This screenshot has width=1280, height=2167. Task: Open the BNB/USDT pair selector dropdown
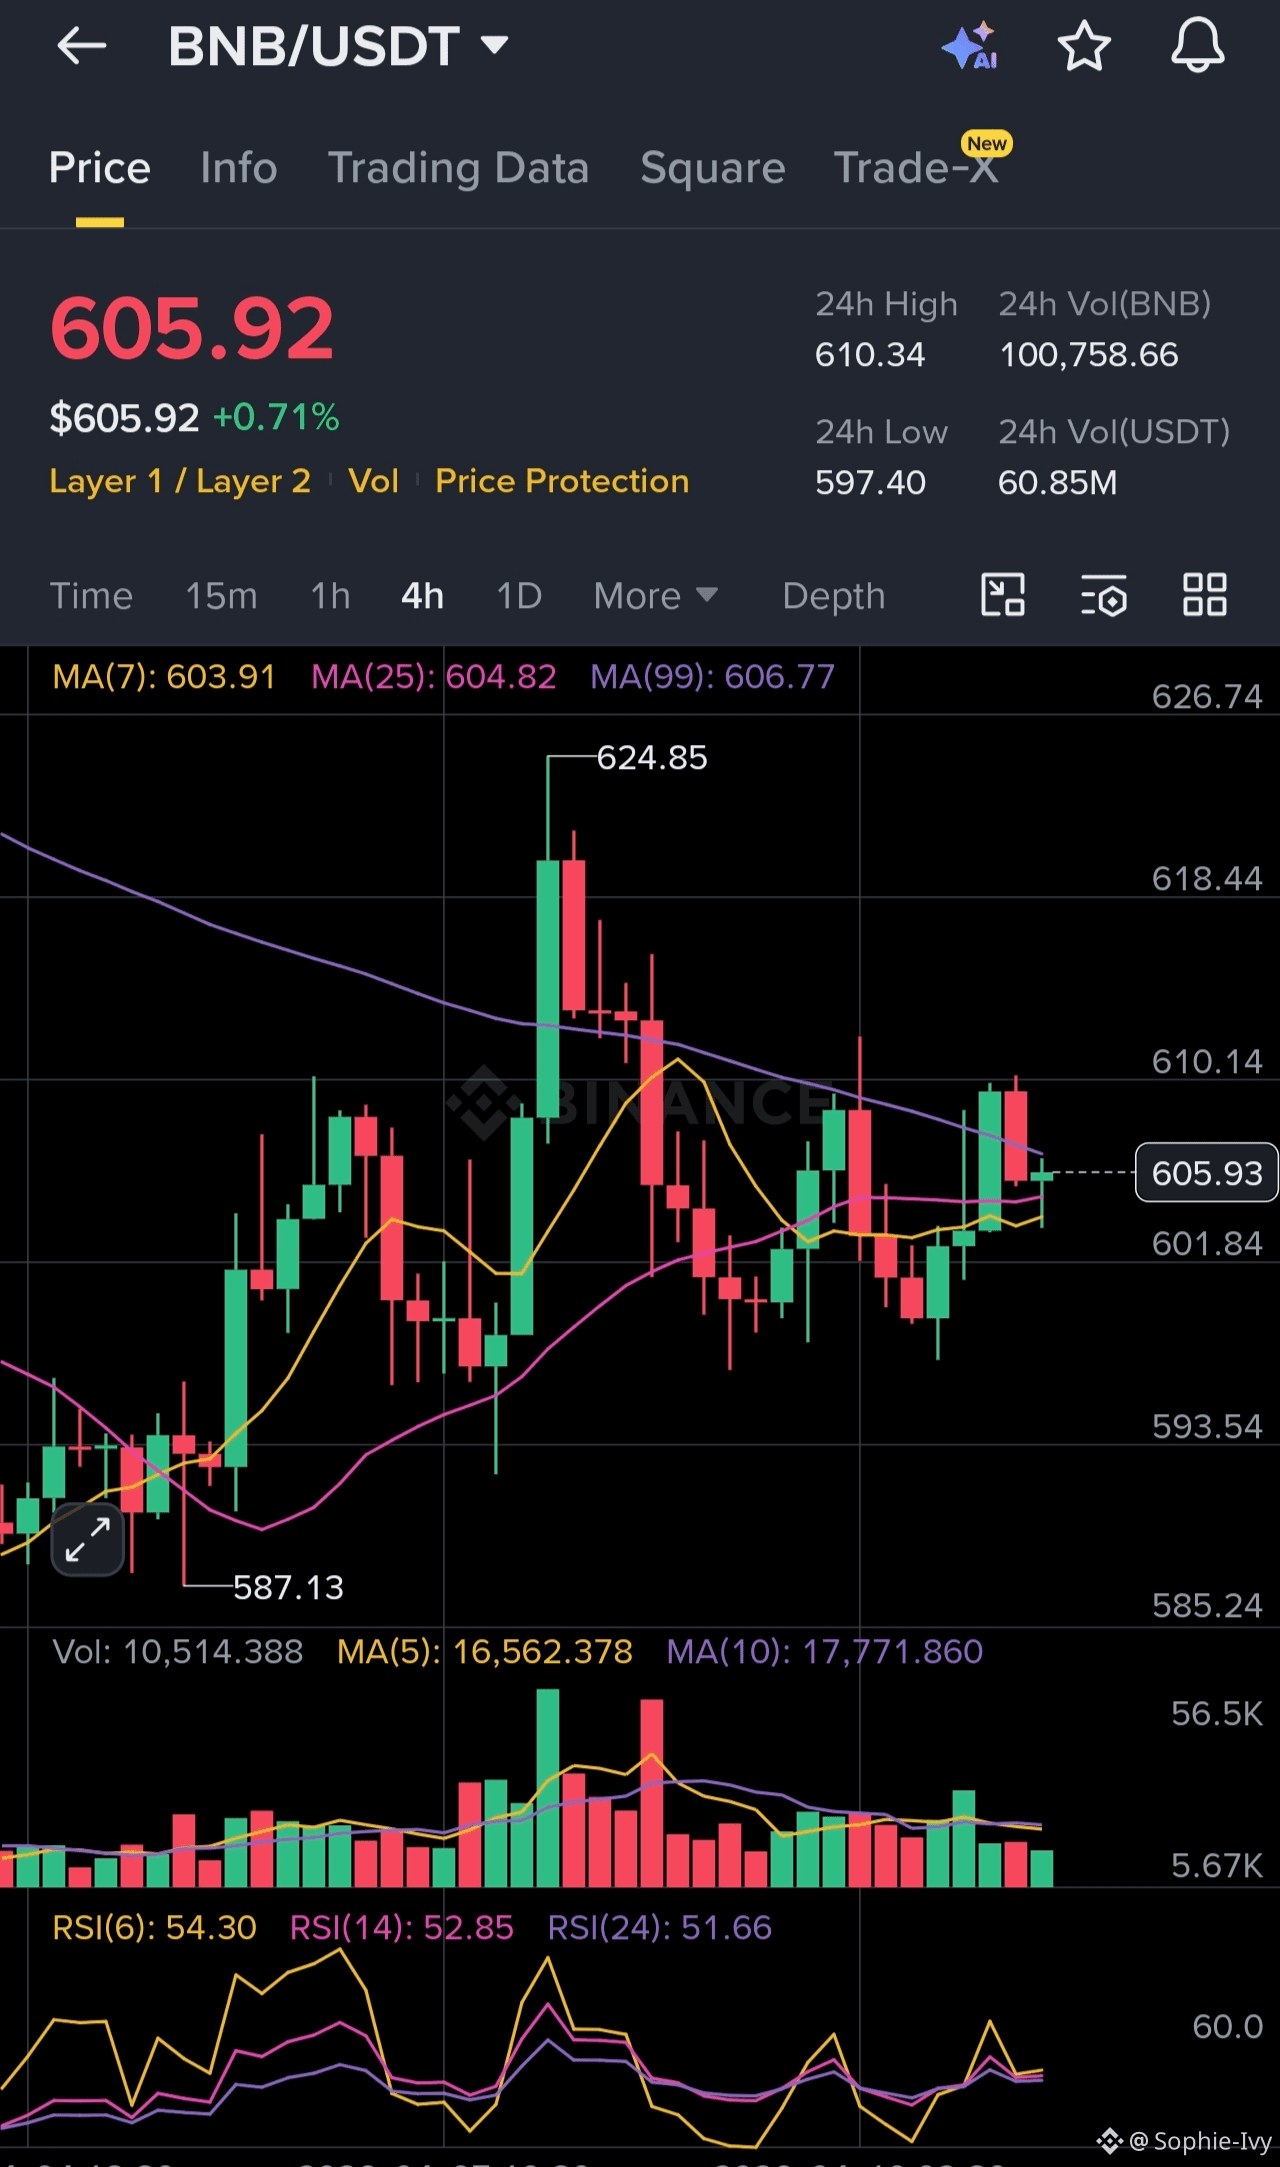tap(338, 46)
